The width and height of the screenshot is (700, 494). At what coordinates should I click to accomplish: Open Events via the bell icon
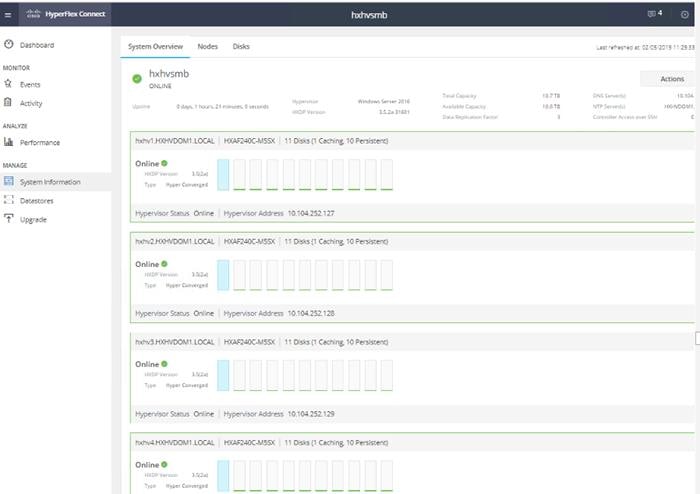(x=8, y=83)
